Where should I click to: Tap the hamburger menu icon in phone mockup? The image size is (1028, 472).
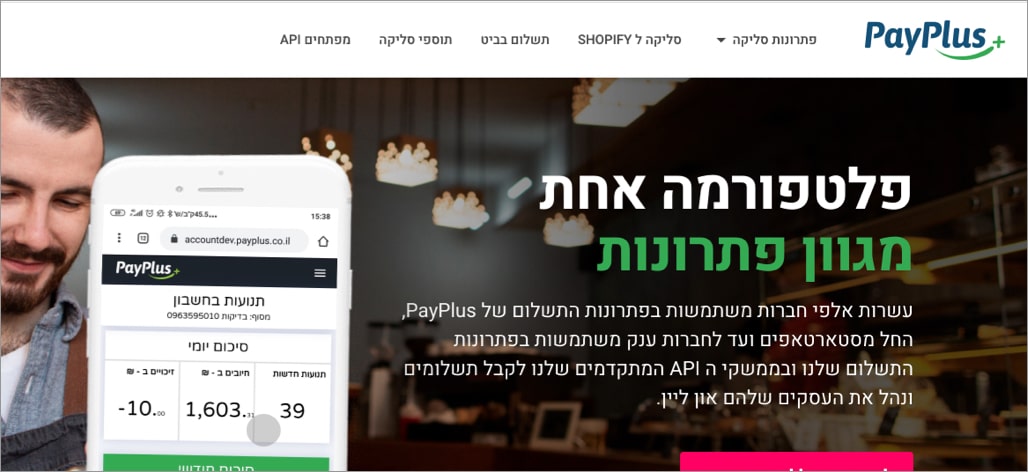pyautogui.click(x=320, y=273)
